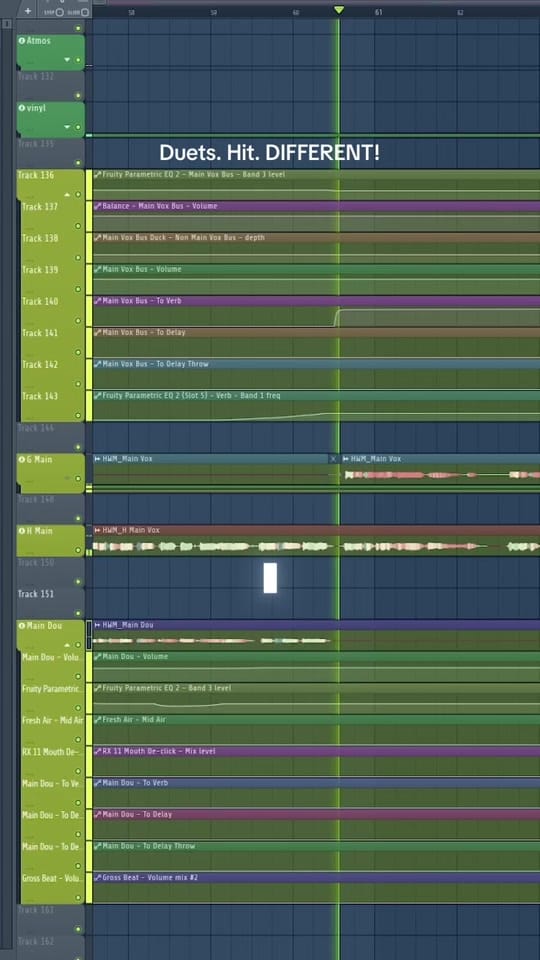Mute Track 137 with its LED
The image size is (540, 960).
click(x=78, y=226)
